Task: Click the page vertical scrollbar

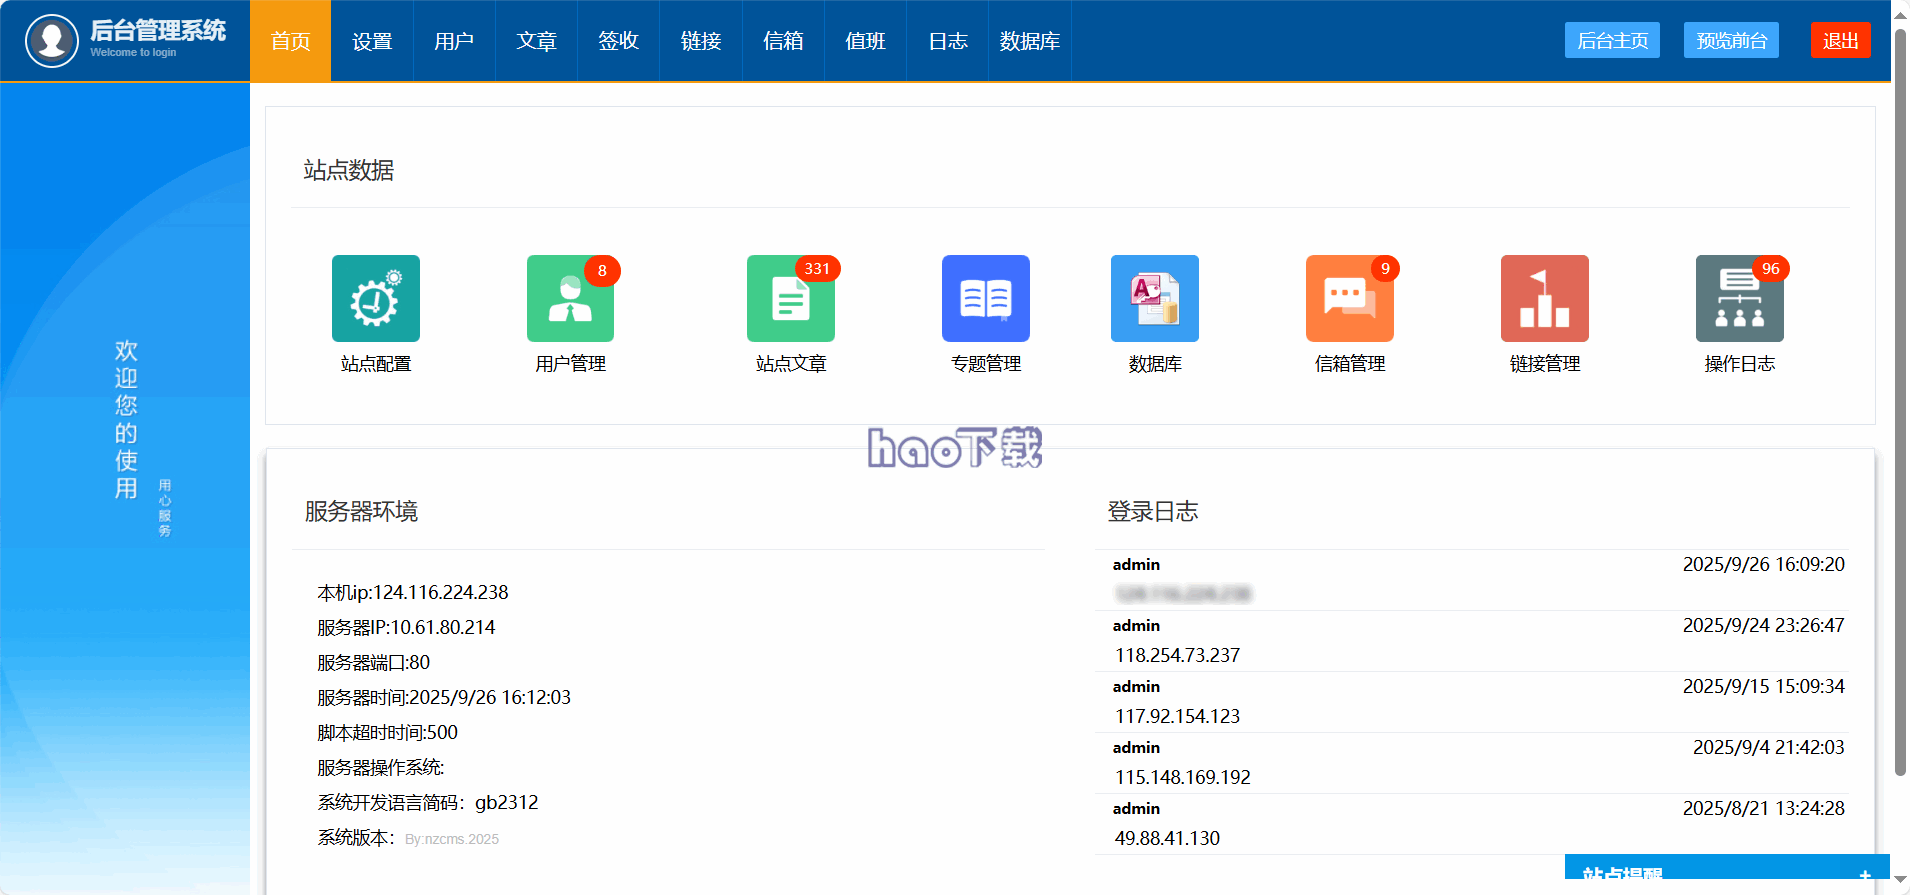Action: click(x=1900, y=400)
